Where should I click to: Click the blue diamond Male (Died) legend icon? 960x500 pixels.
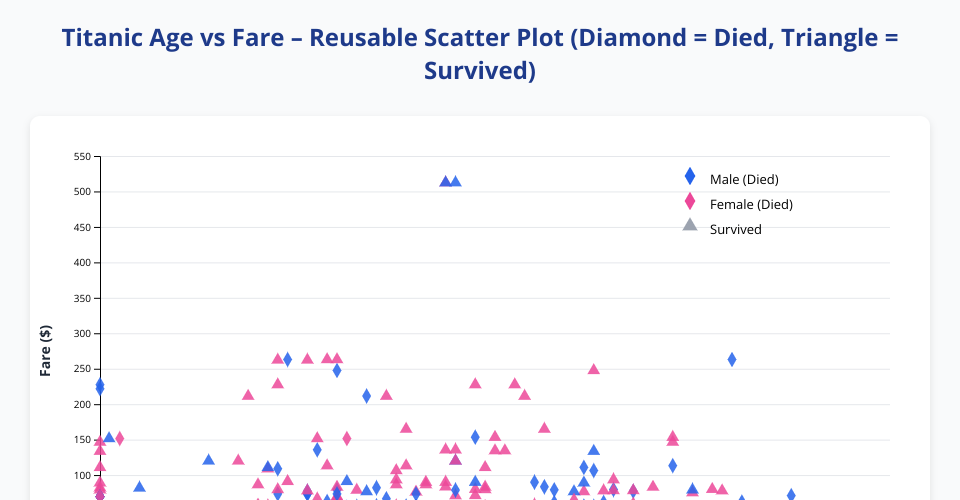[x=689, y=176]
